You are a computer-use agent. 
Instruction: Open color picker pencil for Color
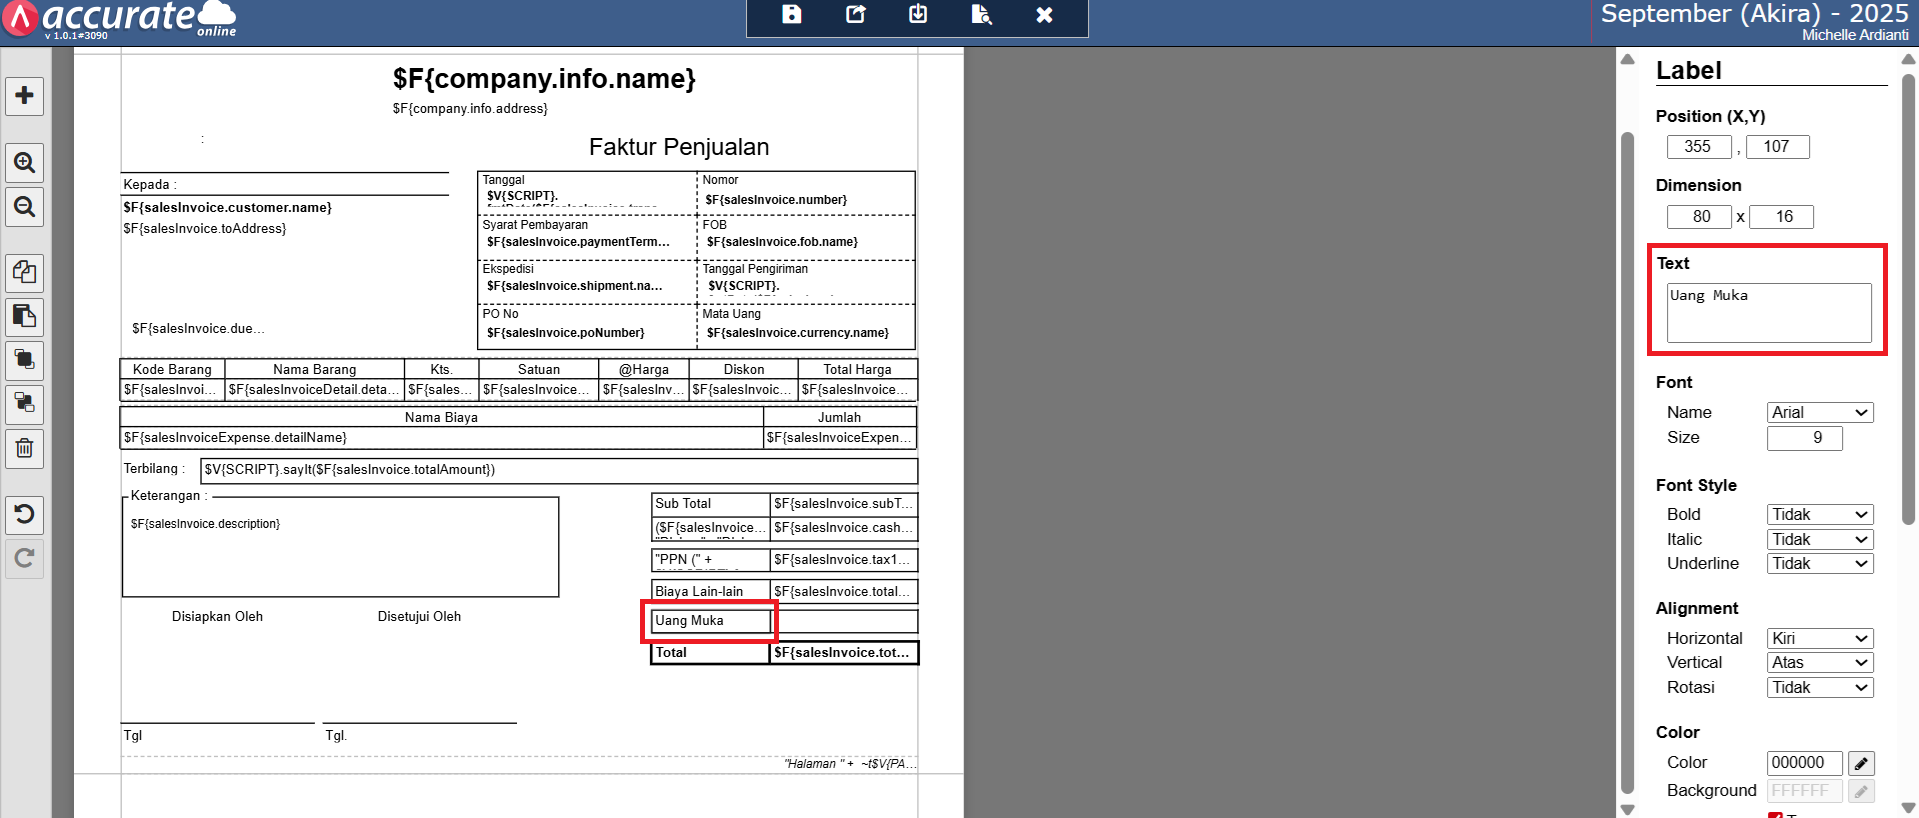point(1860,763)
